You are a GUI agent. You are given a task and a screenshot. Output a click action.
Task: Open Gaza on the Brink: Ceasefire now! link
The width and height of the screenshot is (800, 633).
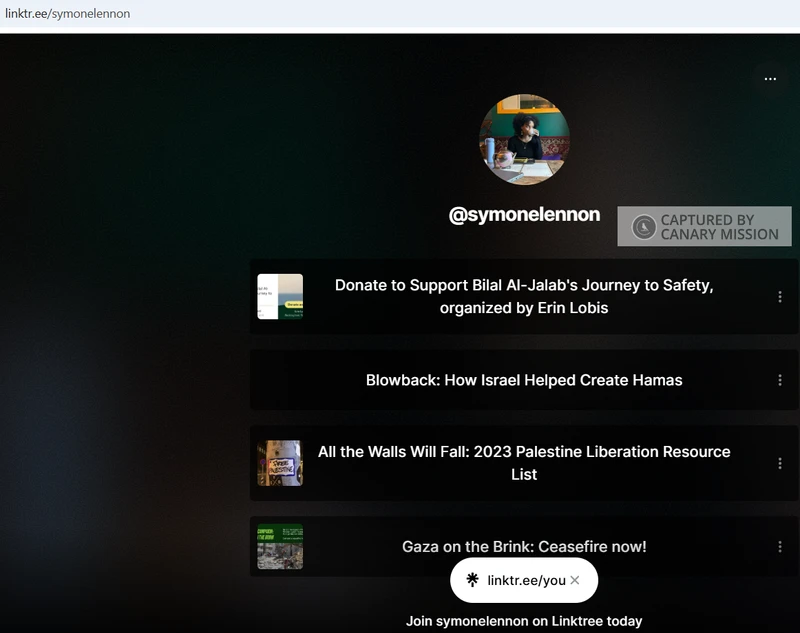click(x=524, y=546)
